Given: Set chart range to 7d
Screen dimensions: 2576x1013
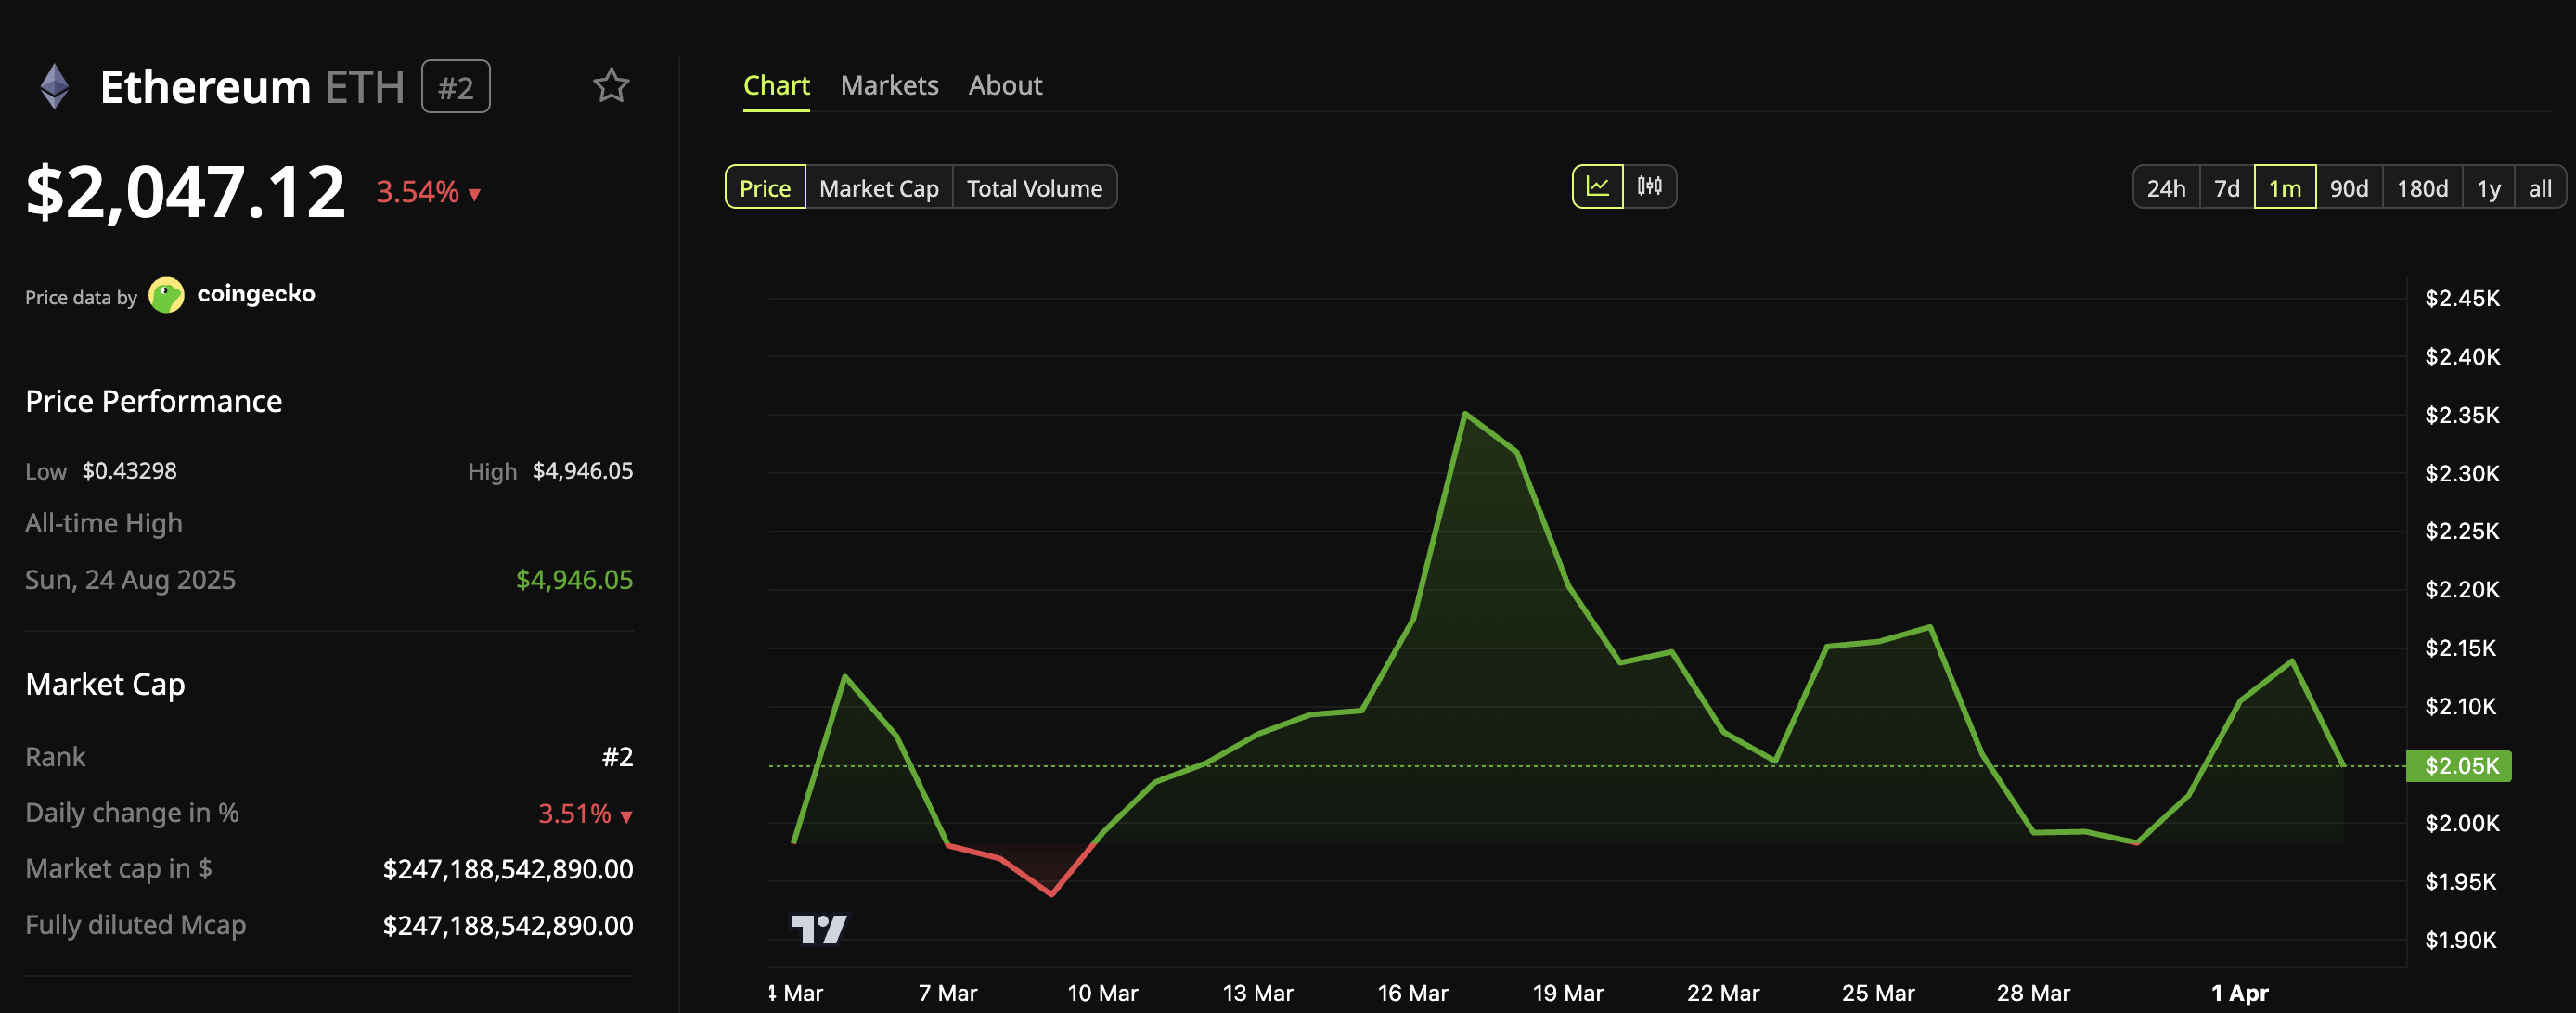Looking at the screenshot, I should (2226, 188).
